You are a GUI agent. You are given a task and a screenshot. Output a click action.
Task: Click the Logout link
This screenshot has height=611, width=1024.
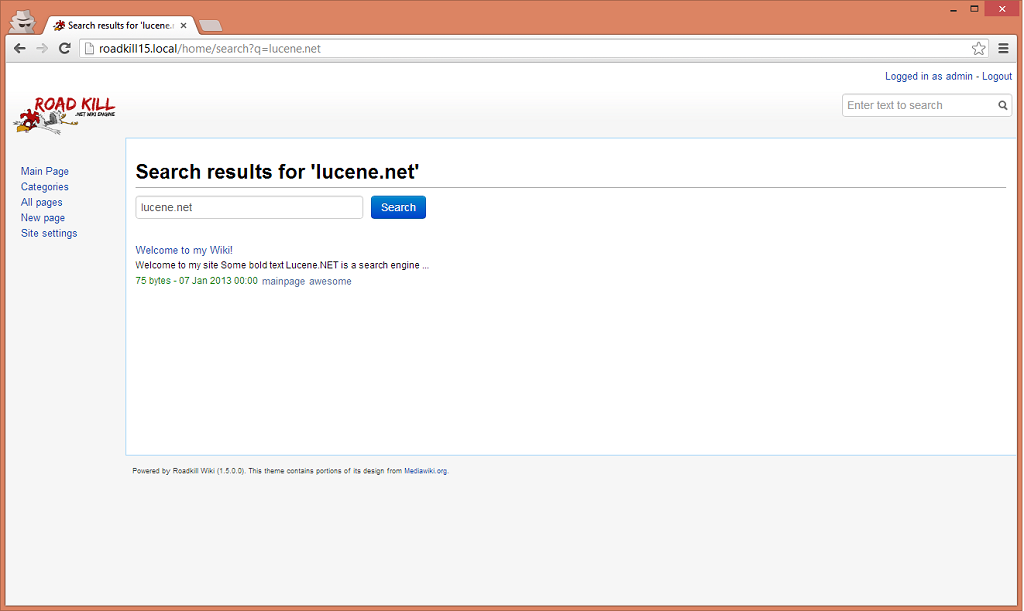pyautogui.click(x=996, y=76)
